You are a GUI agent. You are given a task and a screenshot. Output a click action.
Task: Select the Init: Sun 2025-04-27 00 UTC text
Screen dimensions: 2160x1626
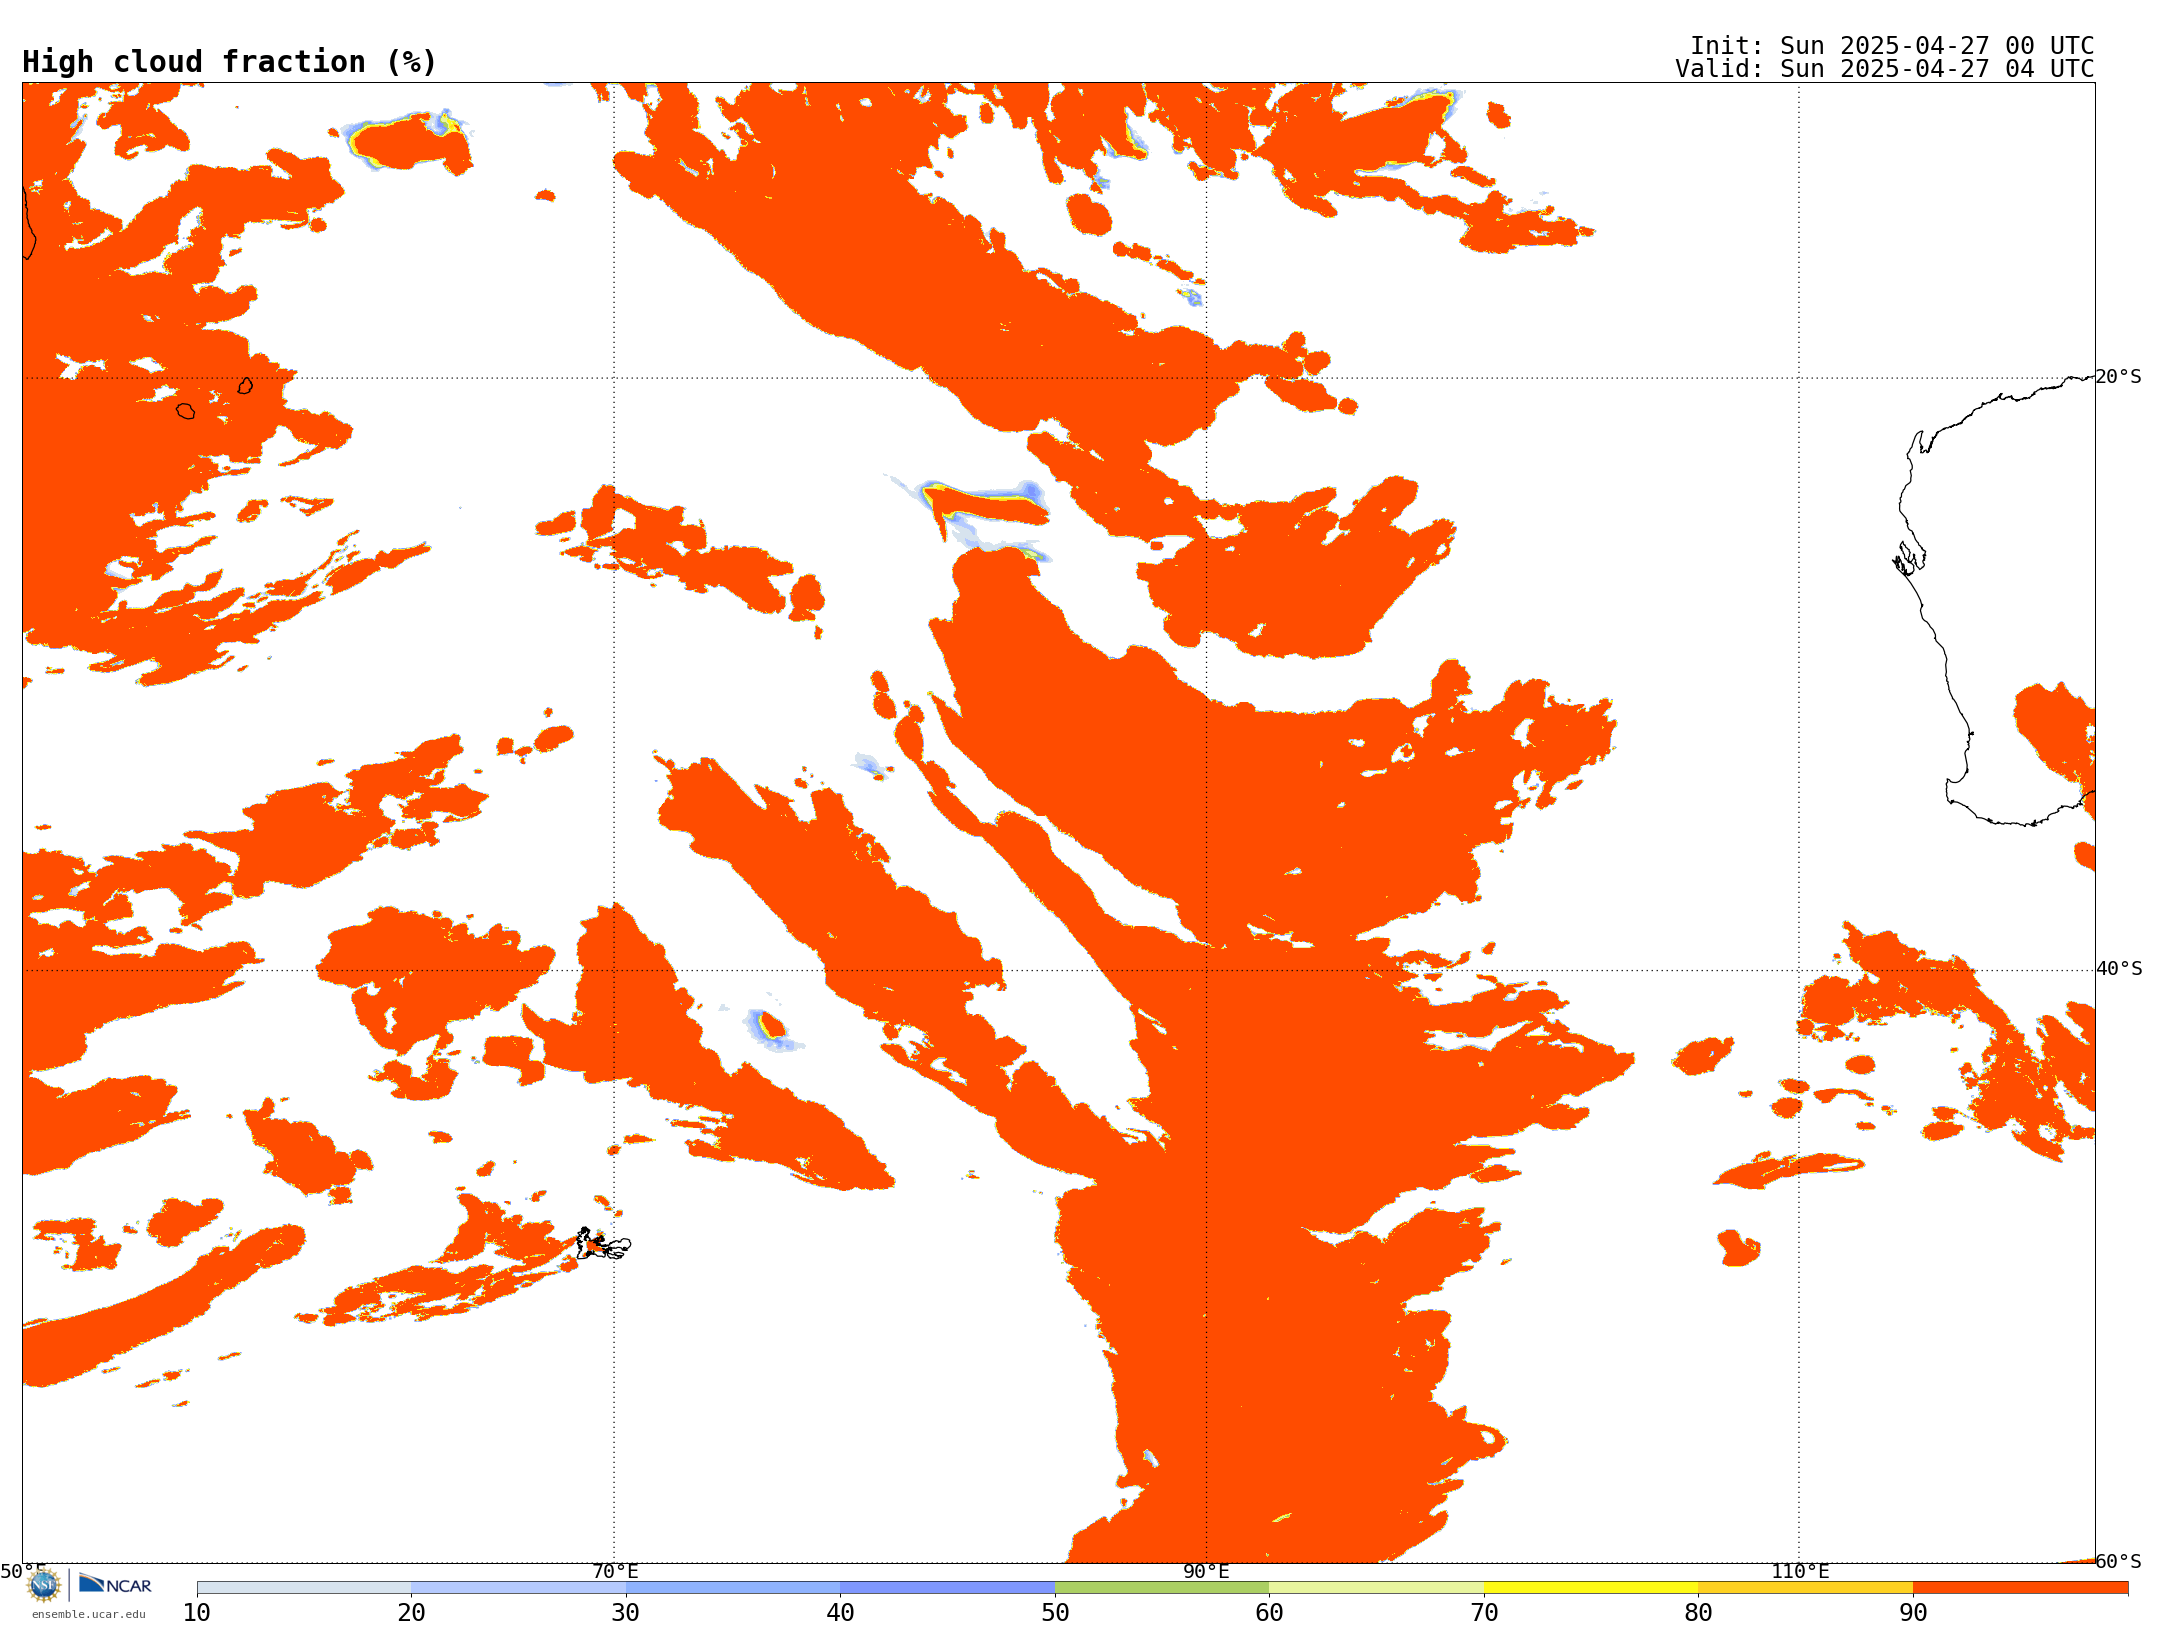click(1891, 46)
